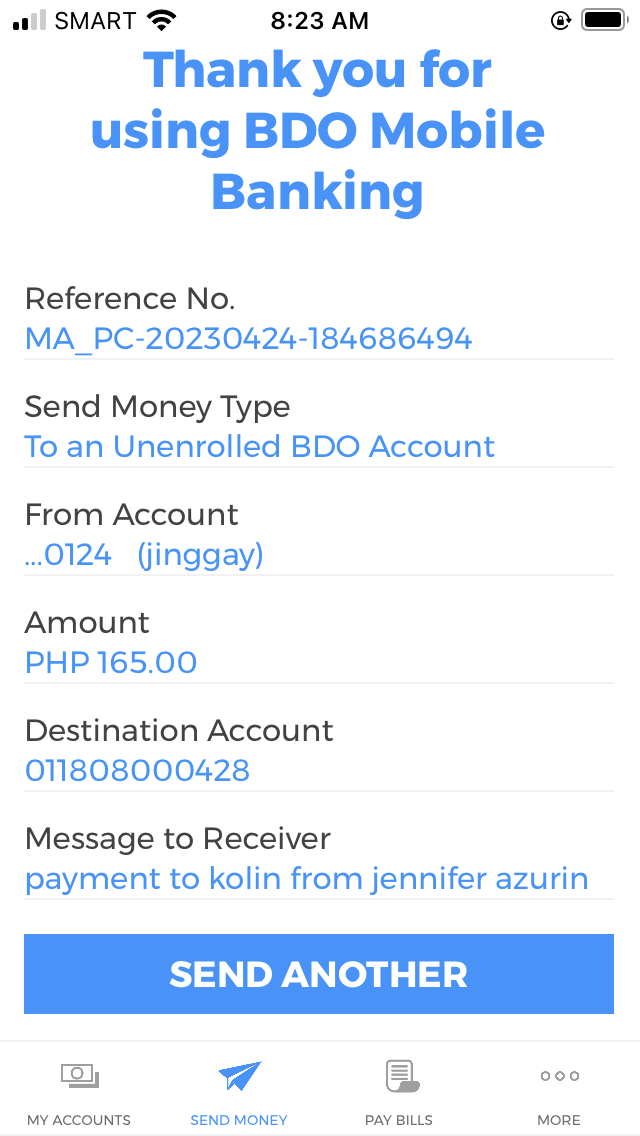
Task: Tap the Send Money paper plane icon
Action: click(x=239, y=1076)
